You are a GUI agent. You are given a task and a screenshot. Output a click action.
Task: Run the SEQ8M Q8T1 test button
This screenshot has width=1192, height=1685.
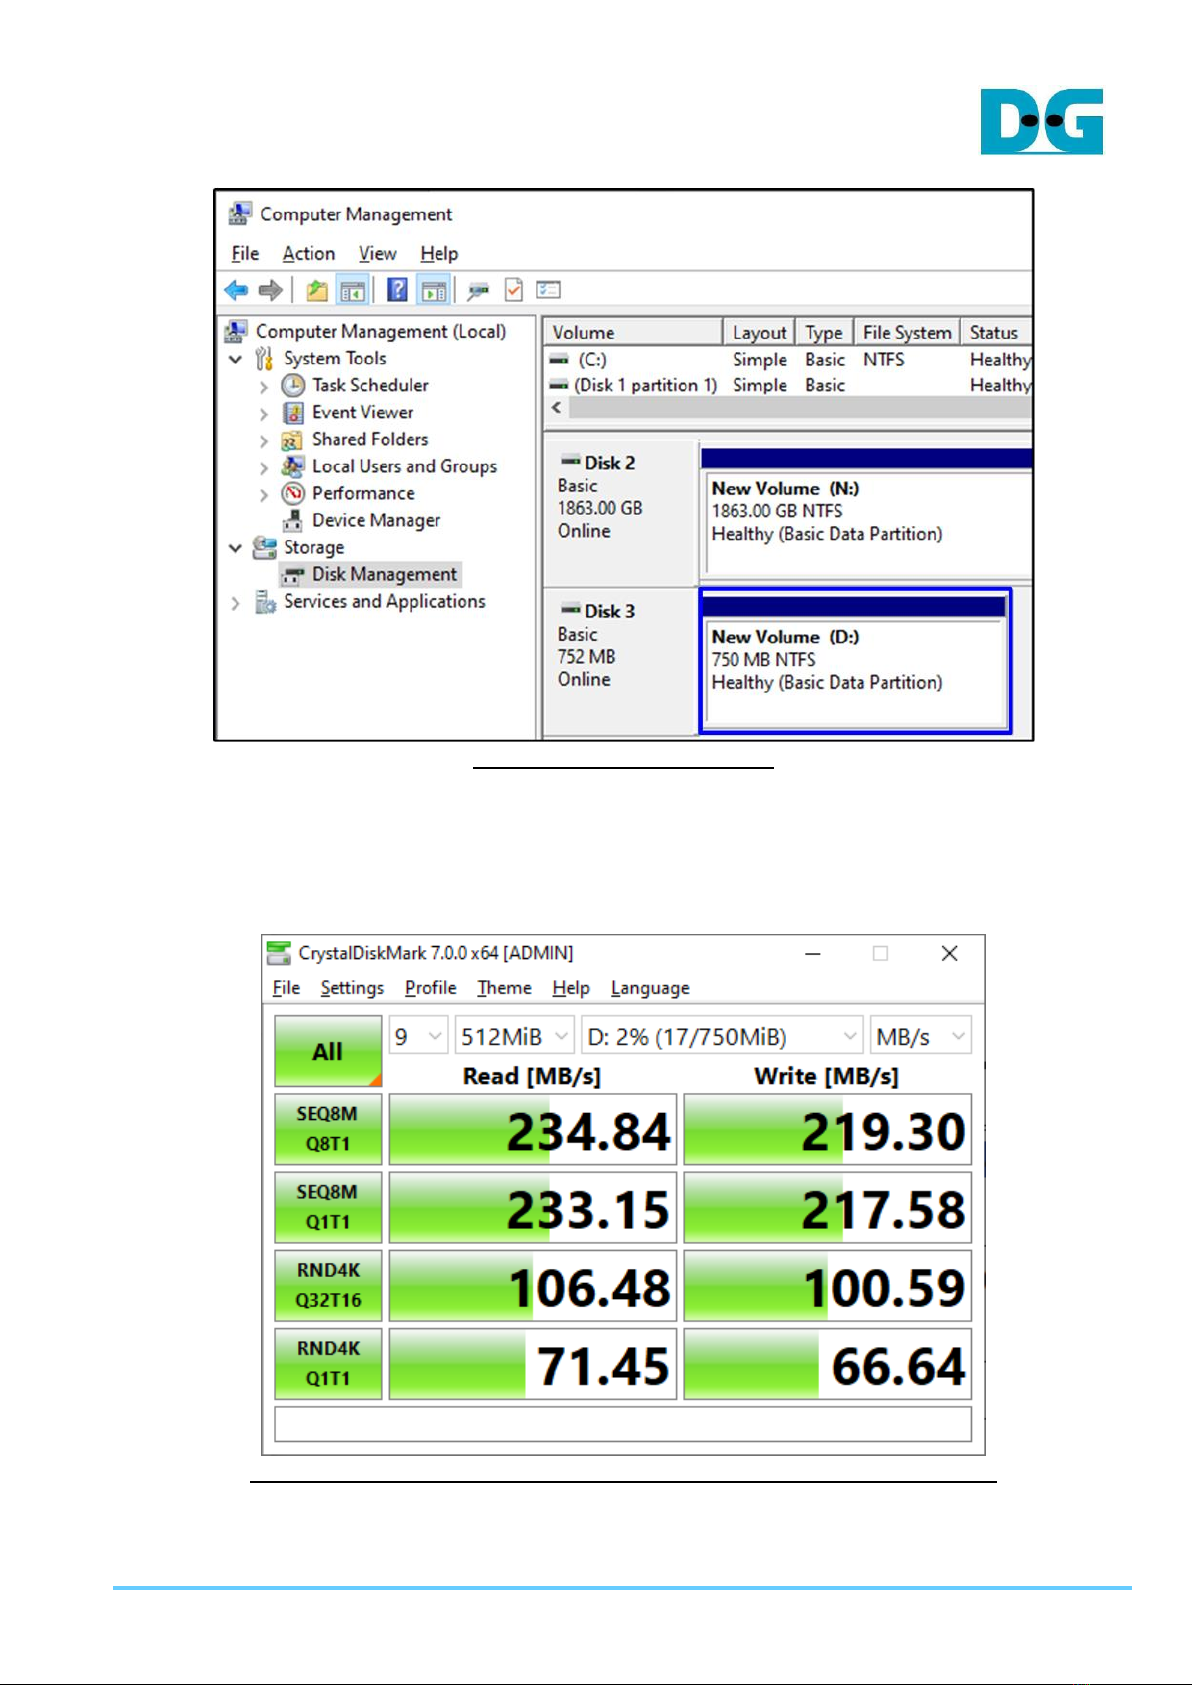pyautogui.click(x=328, y=1129)
